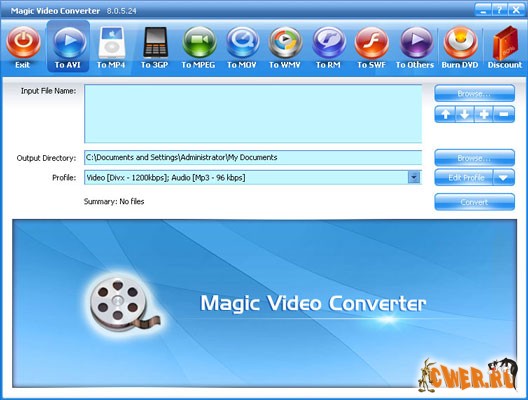
Task: Open the Discount shopping bag icon
Action: [x=505, y=43]
